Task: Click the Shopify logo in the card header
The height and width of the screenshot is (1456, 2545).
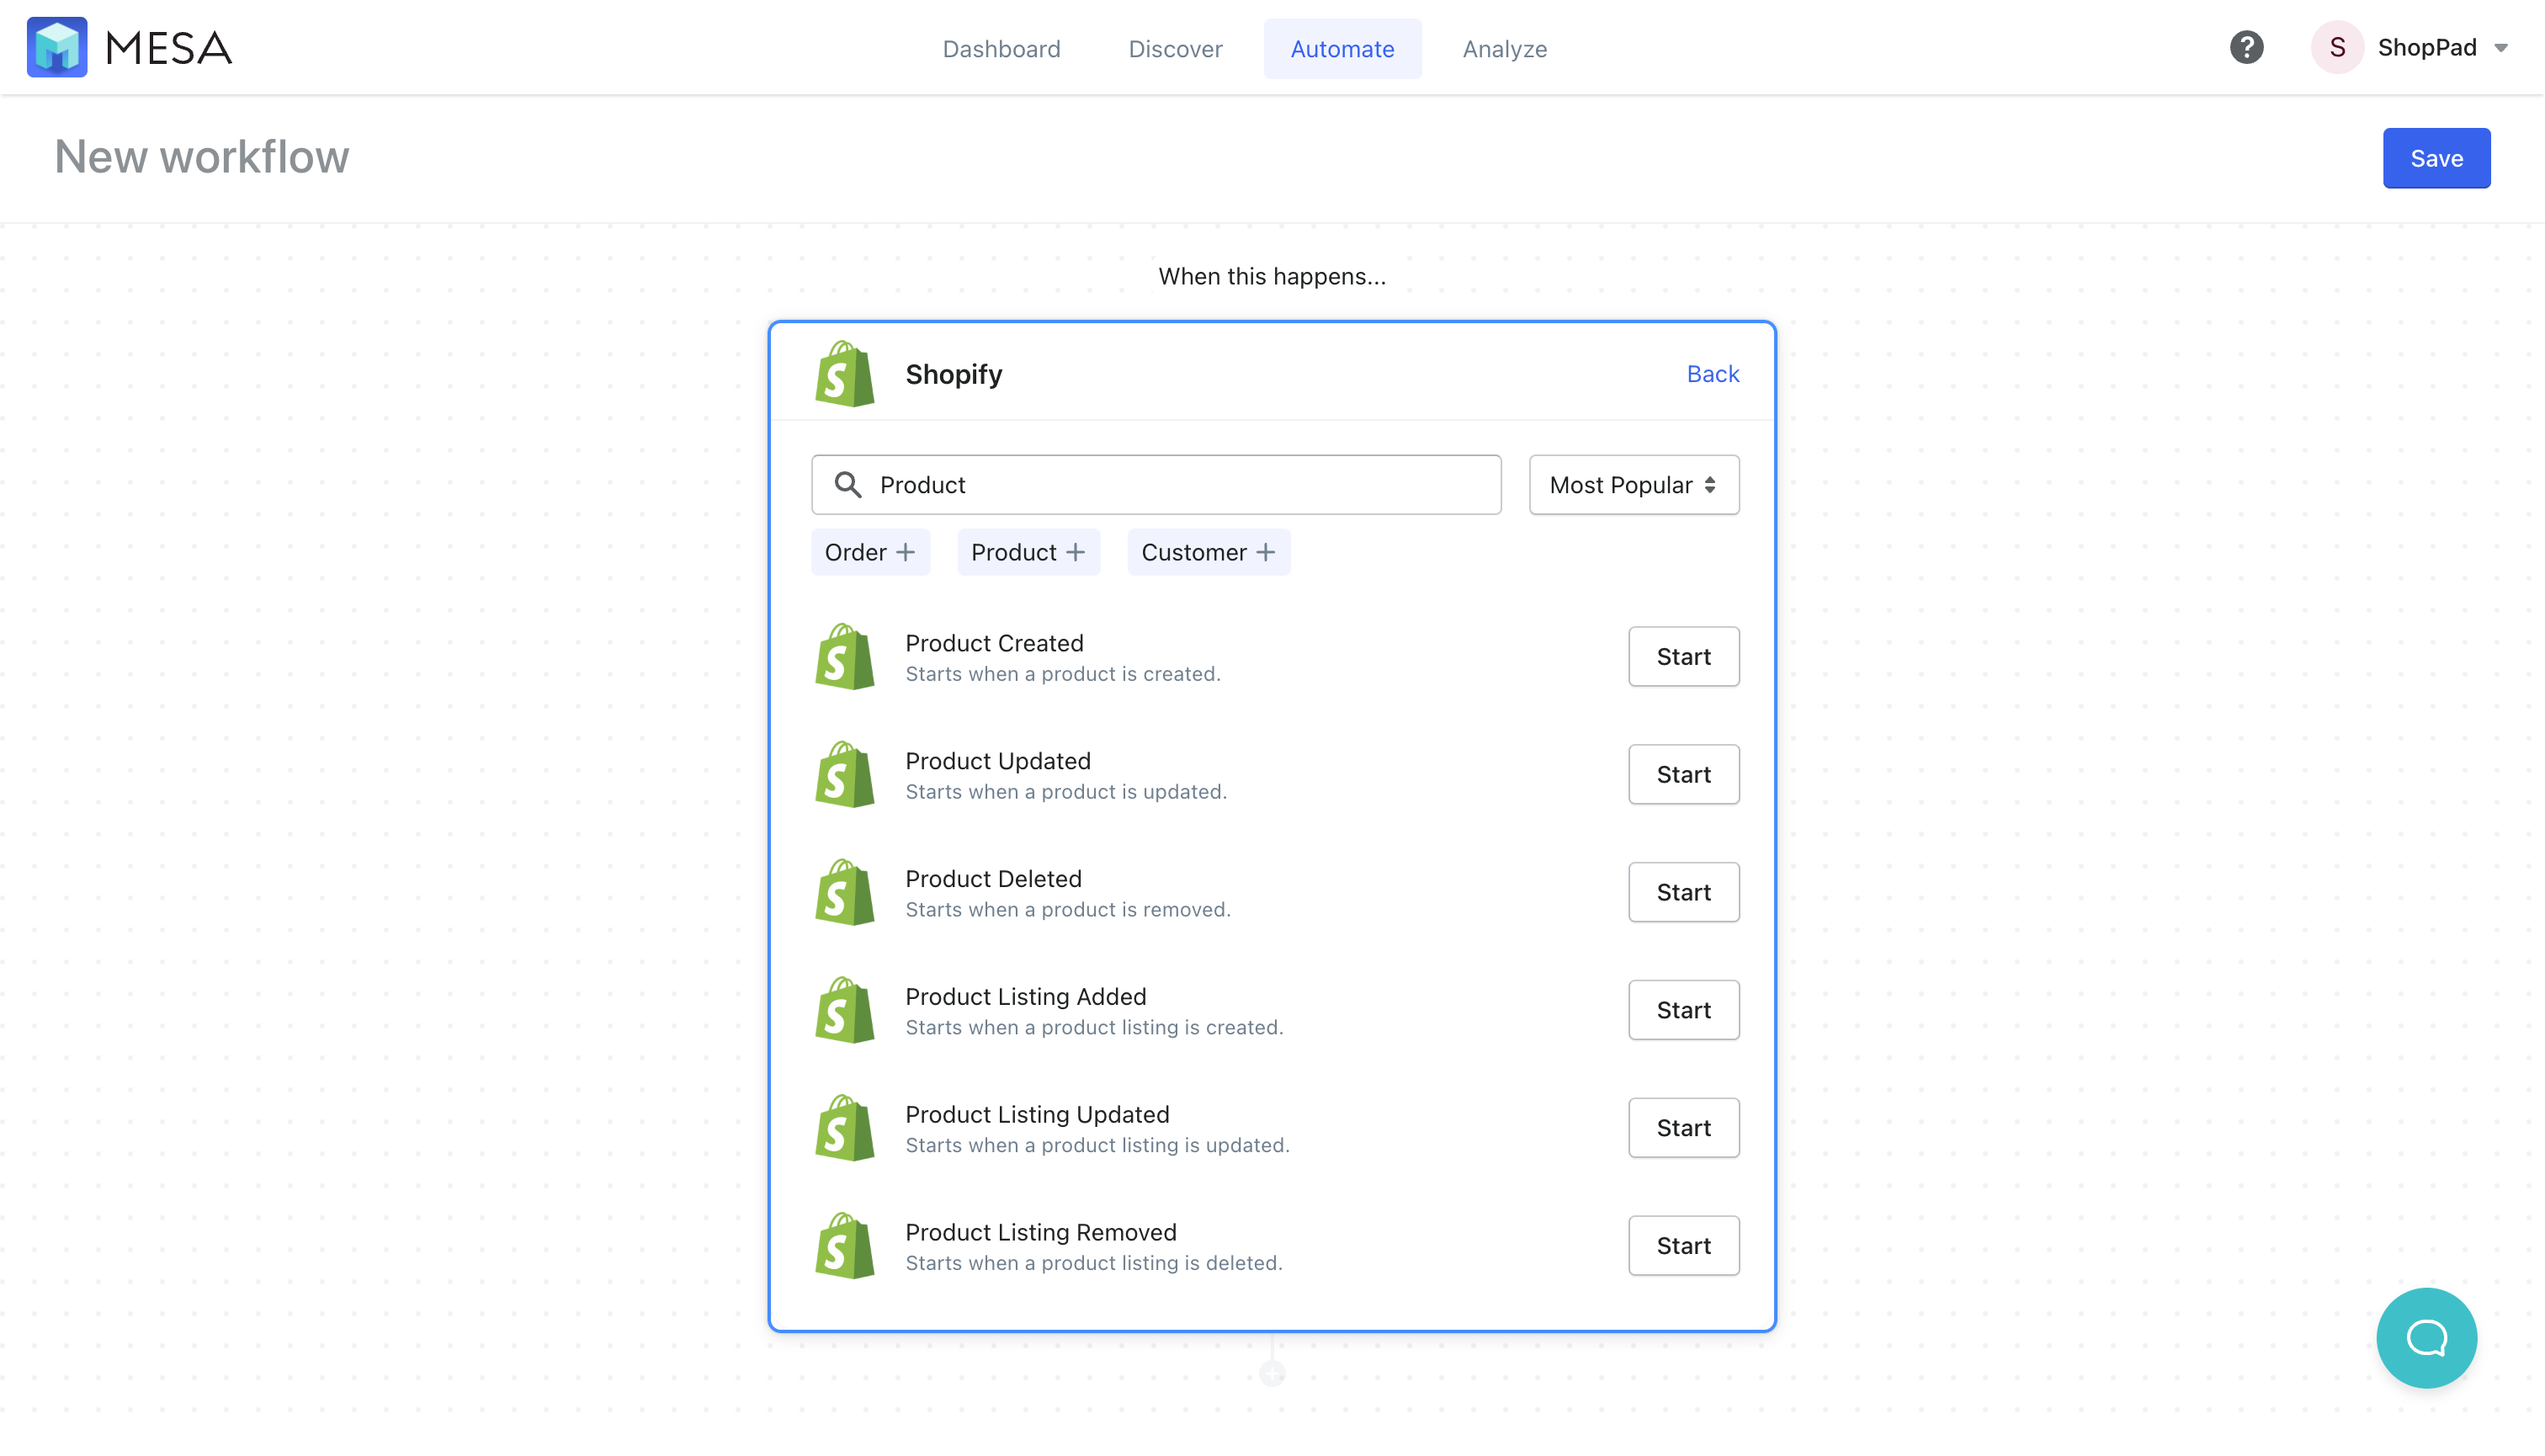Action: (845, 374)
